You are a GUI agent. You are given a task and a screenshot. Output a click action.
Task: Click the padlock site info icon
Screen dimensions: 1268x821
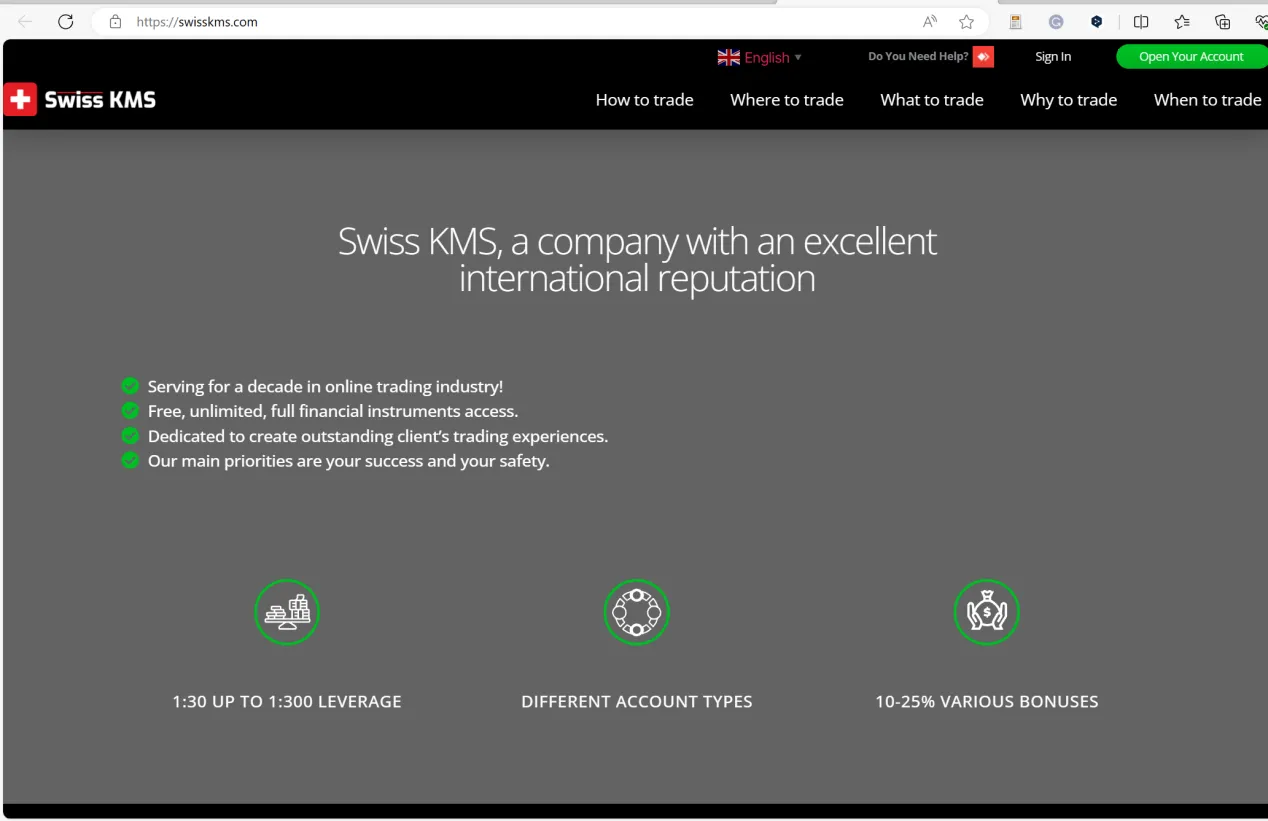click(115, 22)
